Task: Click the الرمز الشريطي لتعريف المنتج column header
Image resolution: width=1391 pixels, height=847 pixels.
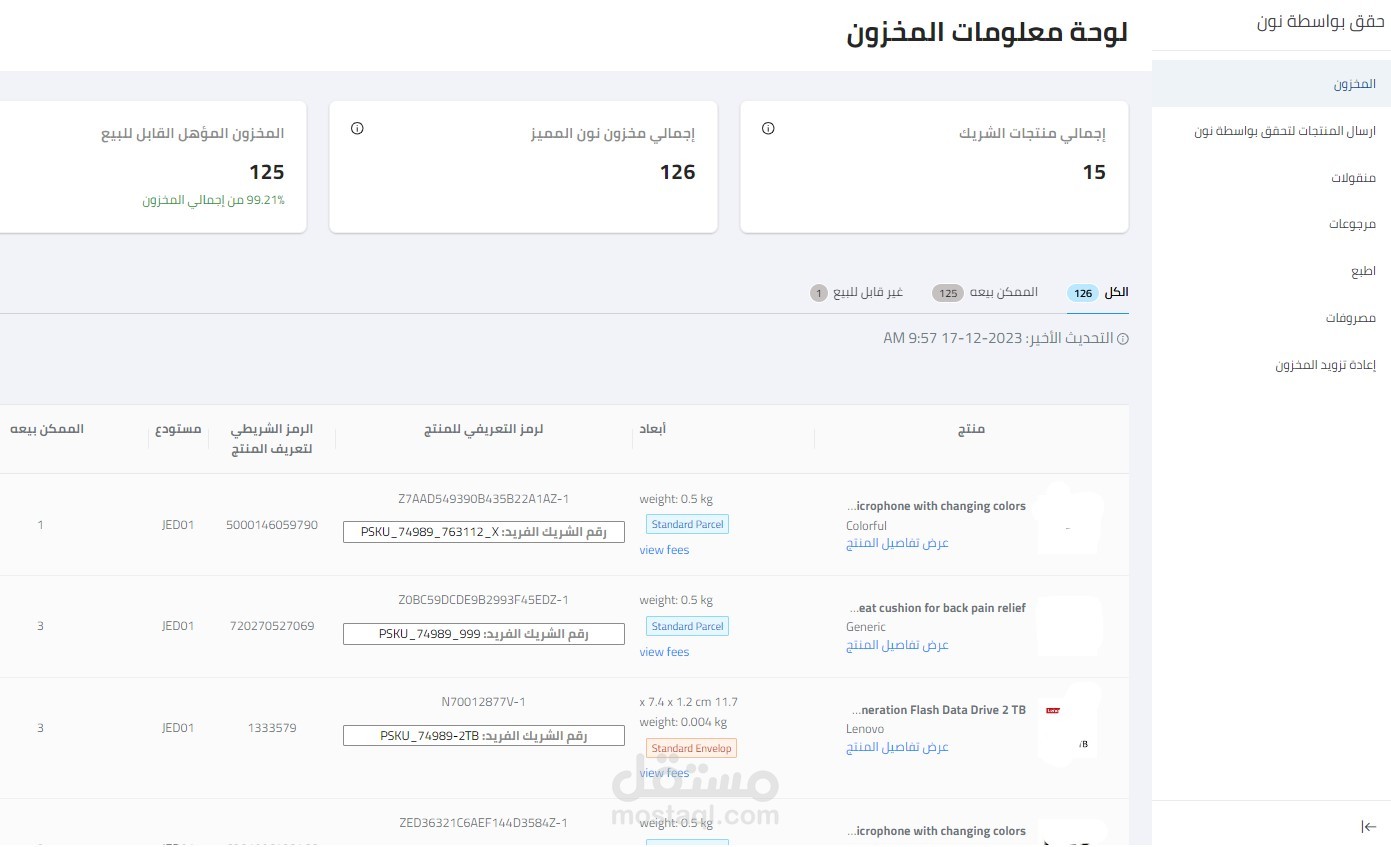Action: pos(272,439)
